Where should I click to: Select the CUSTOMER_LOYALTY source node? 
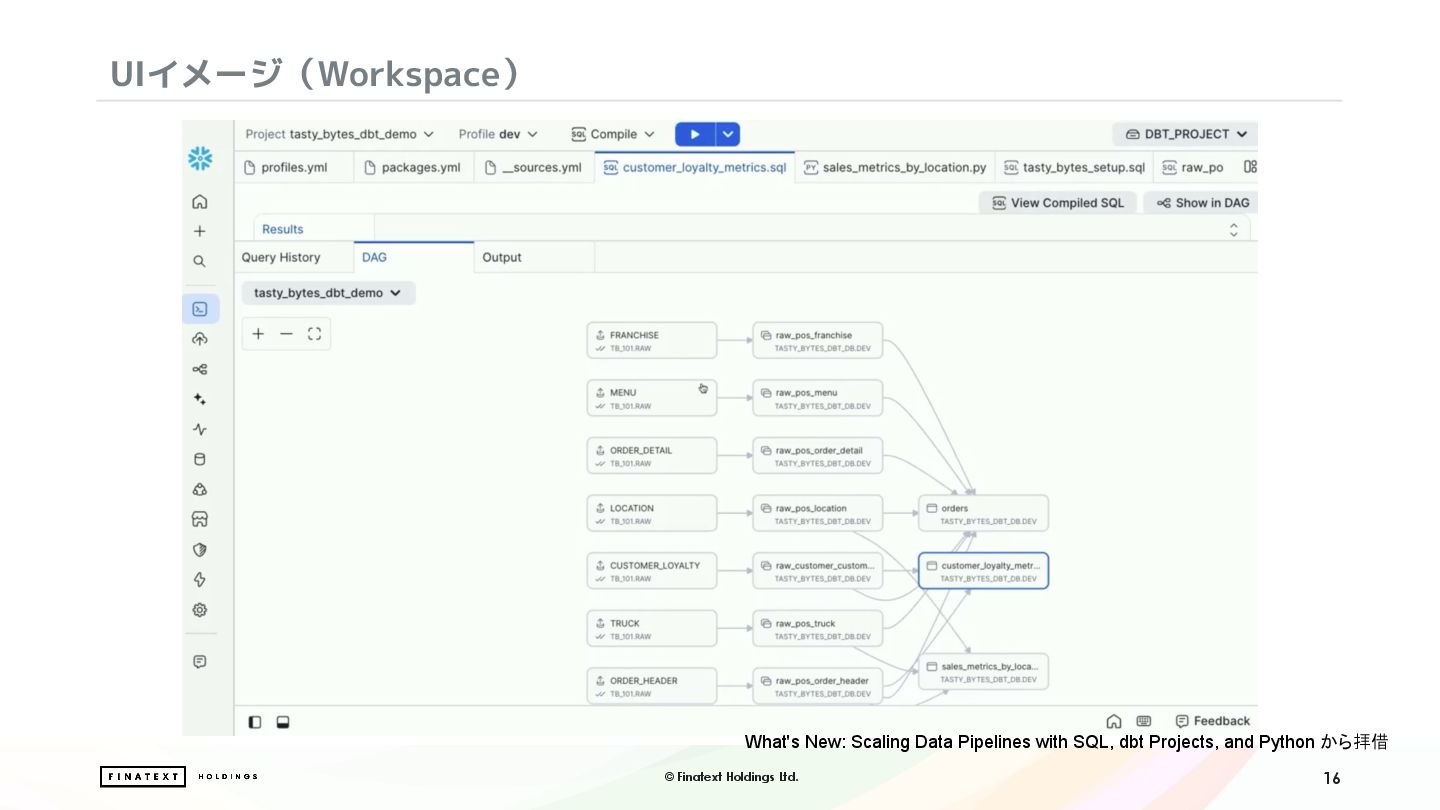[x=652, y=571]
